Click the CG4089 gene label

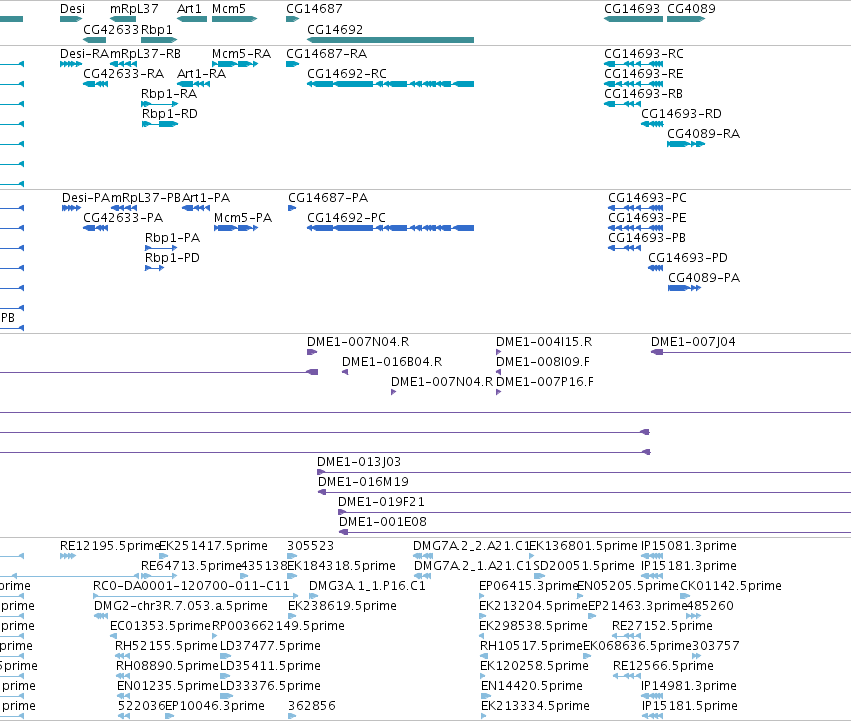coord(691,9)
